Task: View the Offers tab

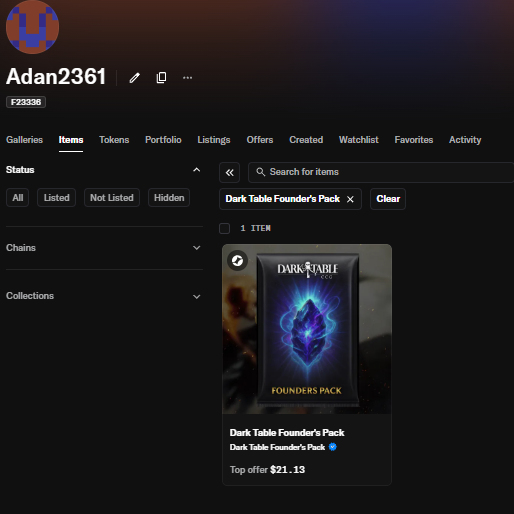Action: pyautogui.click(x=260, y=140)
